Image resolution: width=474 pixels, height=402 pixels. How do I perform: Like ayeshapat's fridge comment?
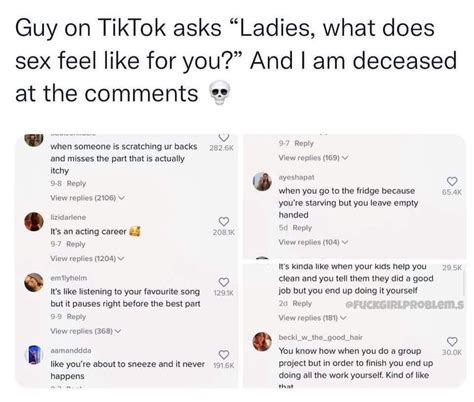(x=452, y=181)
